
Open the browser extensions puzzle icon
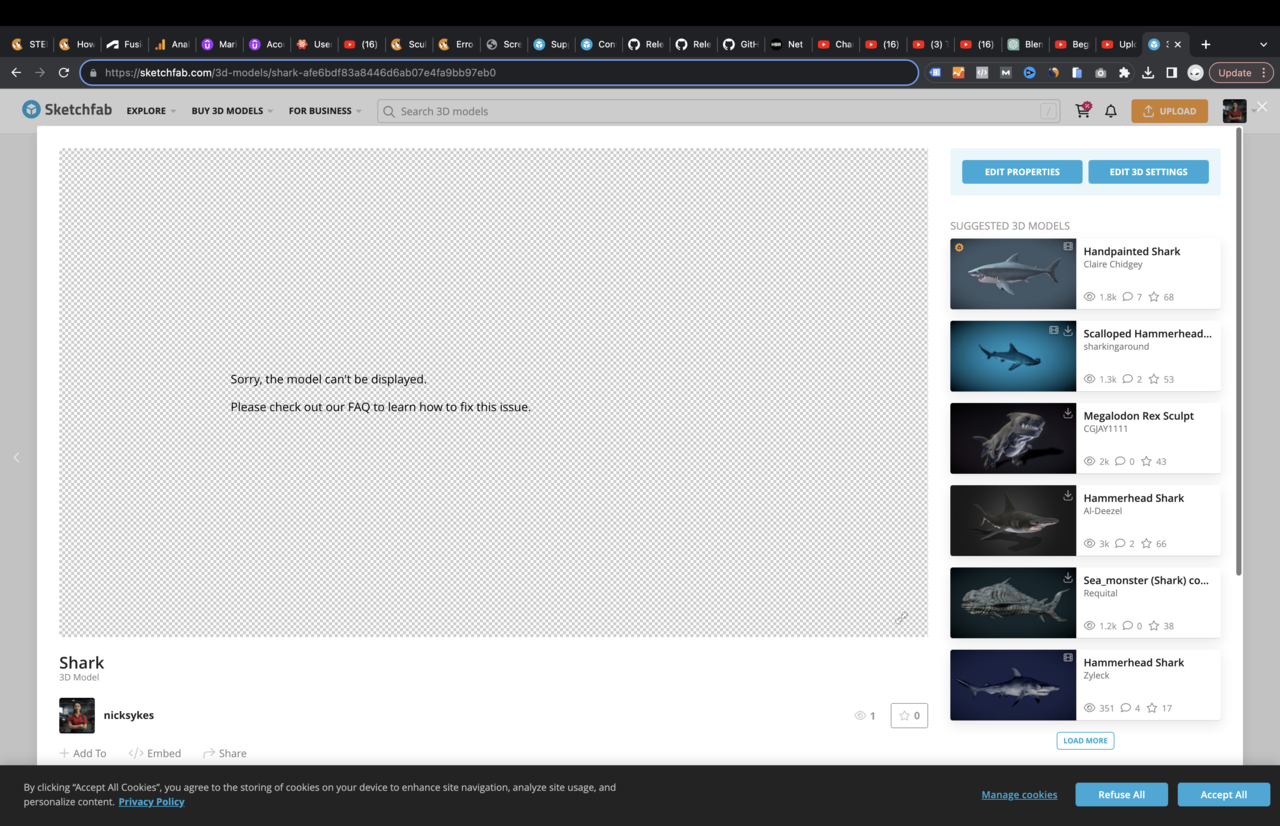1122,72
